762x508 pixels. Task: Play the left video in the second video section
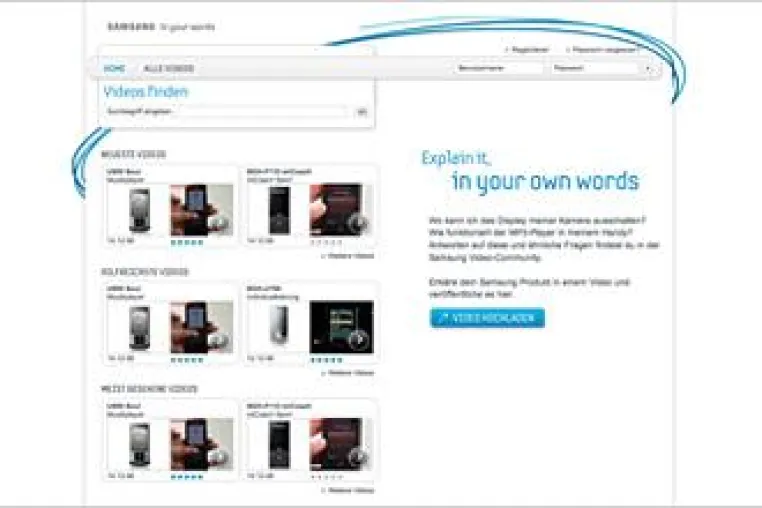click(202, 327)
